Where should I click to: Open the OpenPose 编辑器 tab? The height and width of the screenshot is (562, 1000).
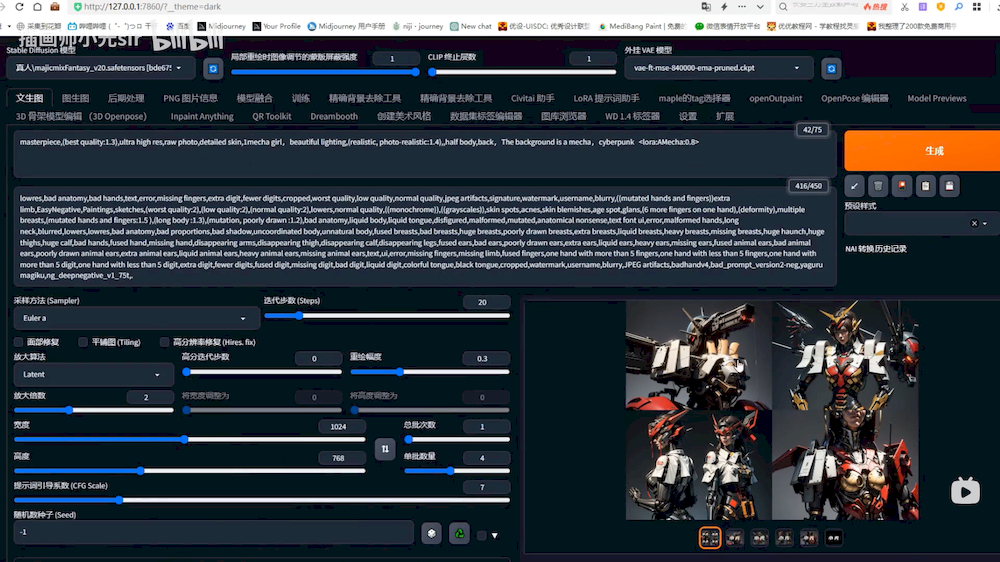click(854, 98)
